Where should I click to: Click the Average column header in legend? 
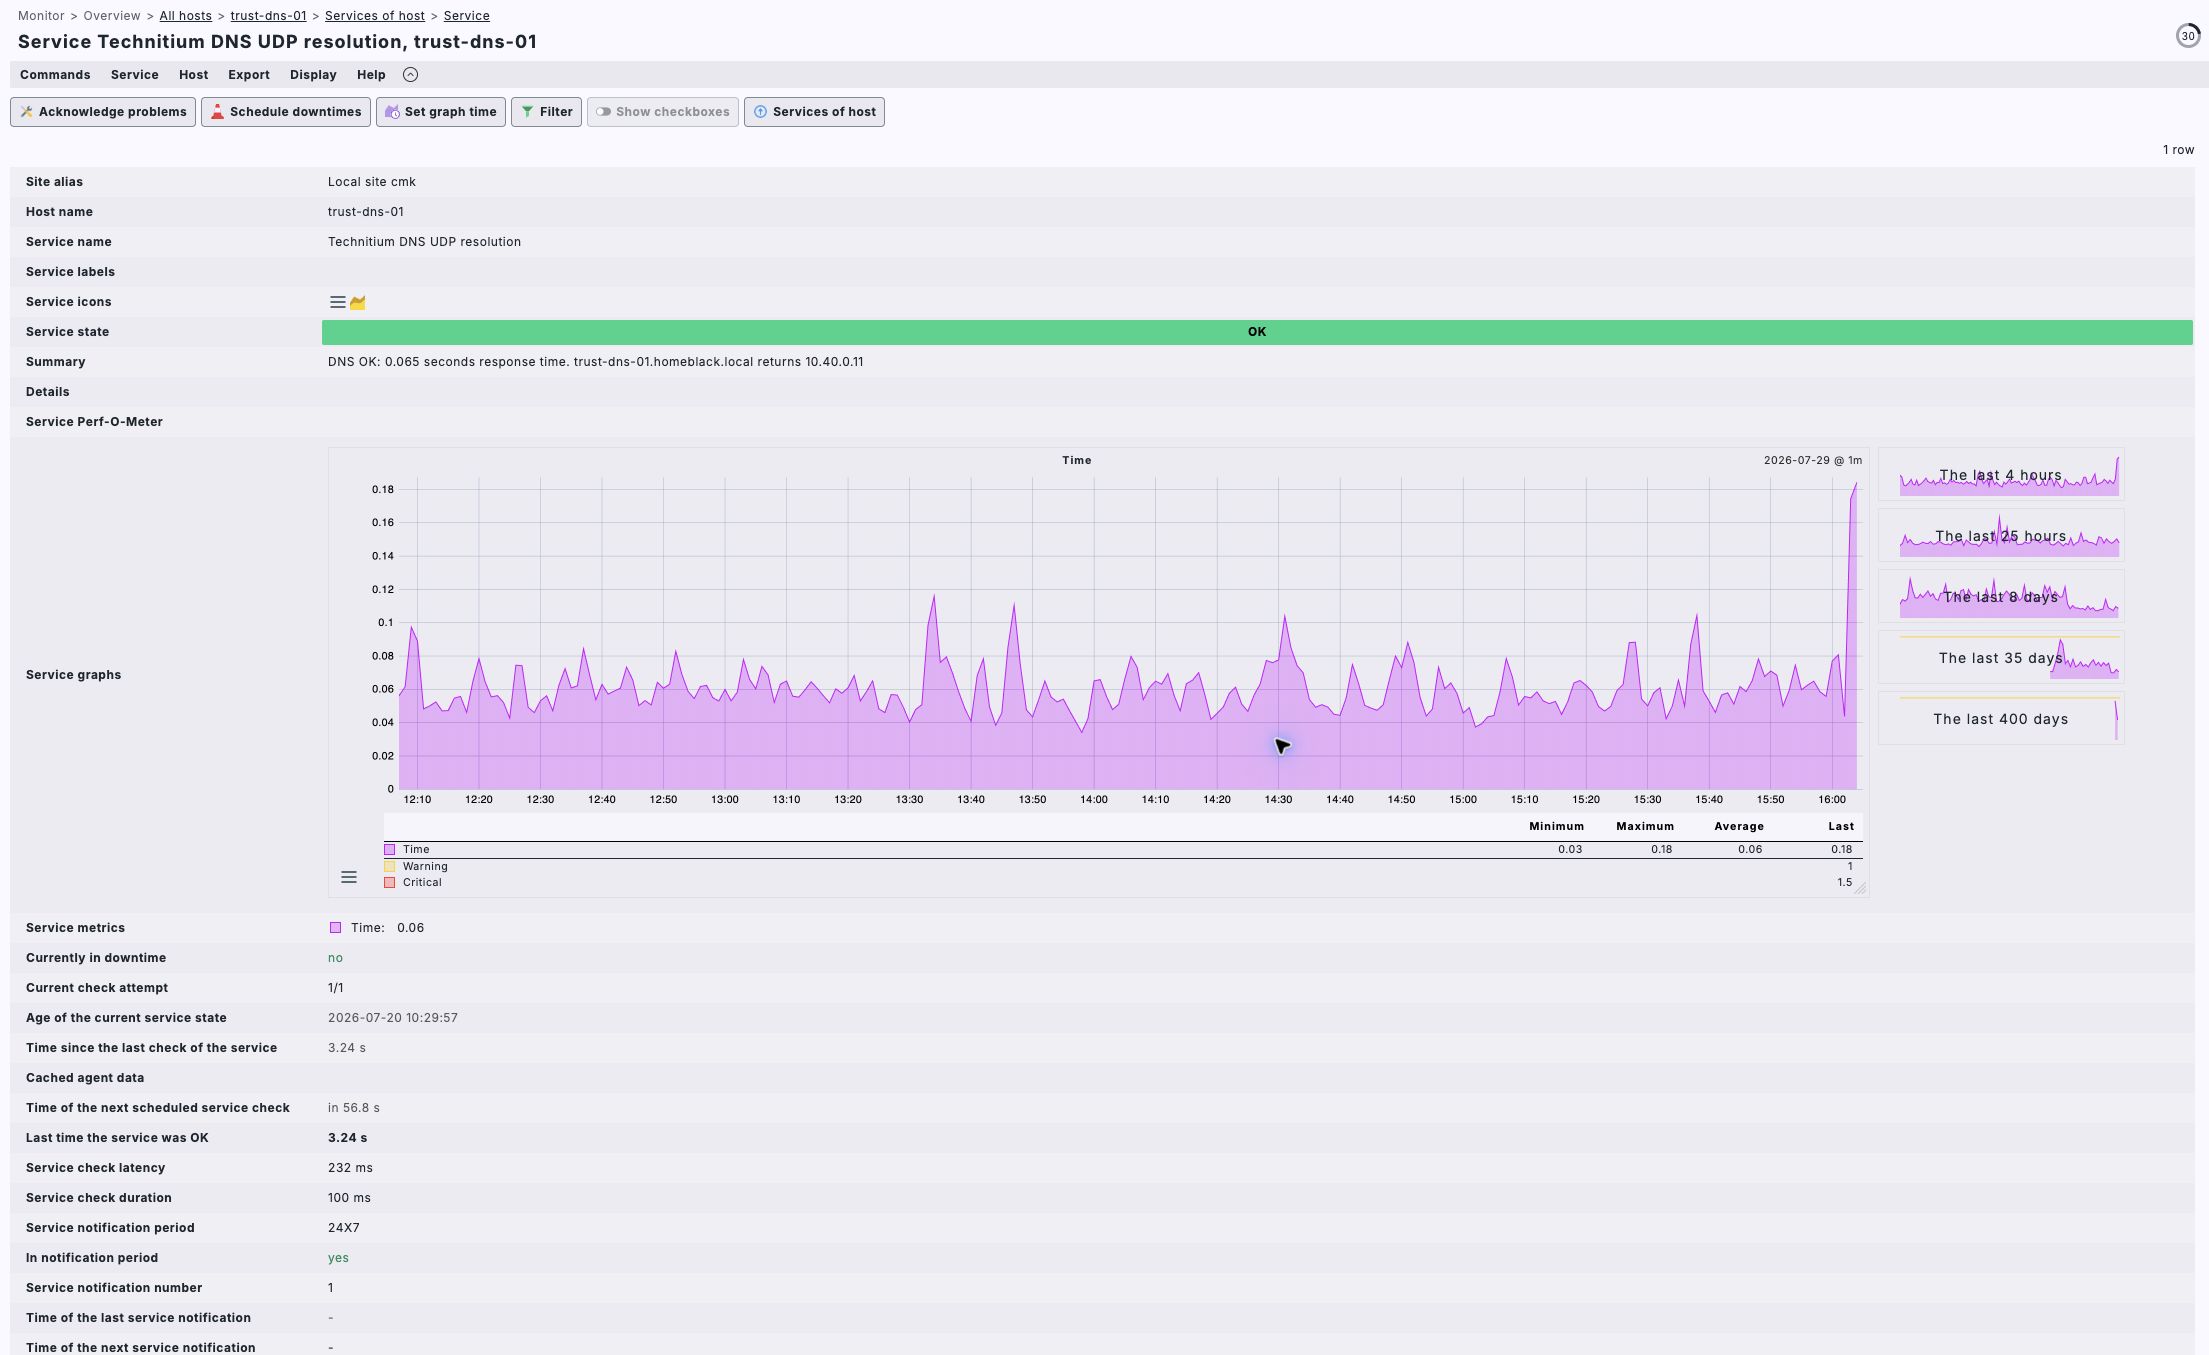pyautogui.click(x=1739, y=826)
